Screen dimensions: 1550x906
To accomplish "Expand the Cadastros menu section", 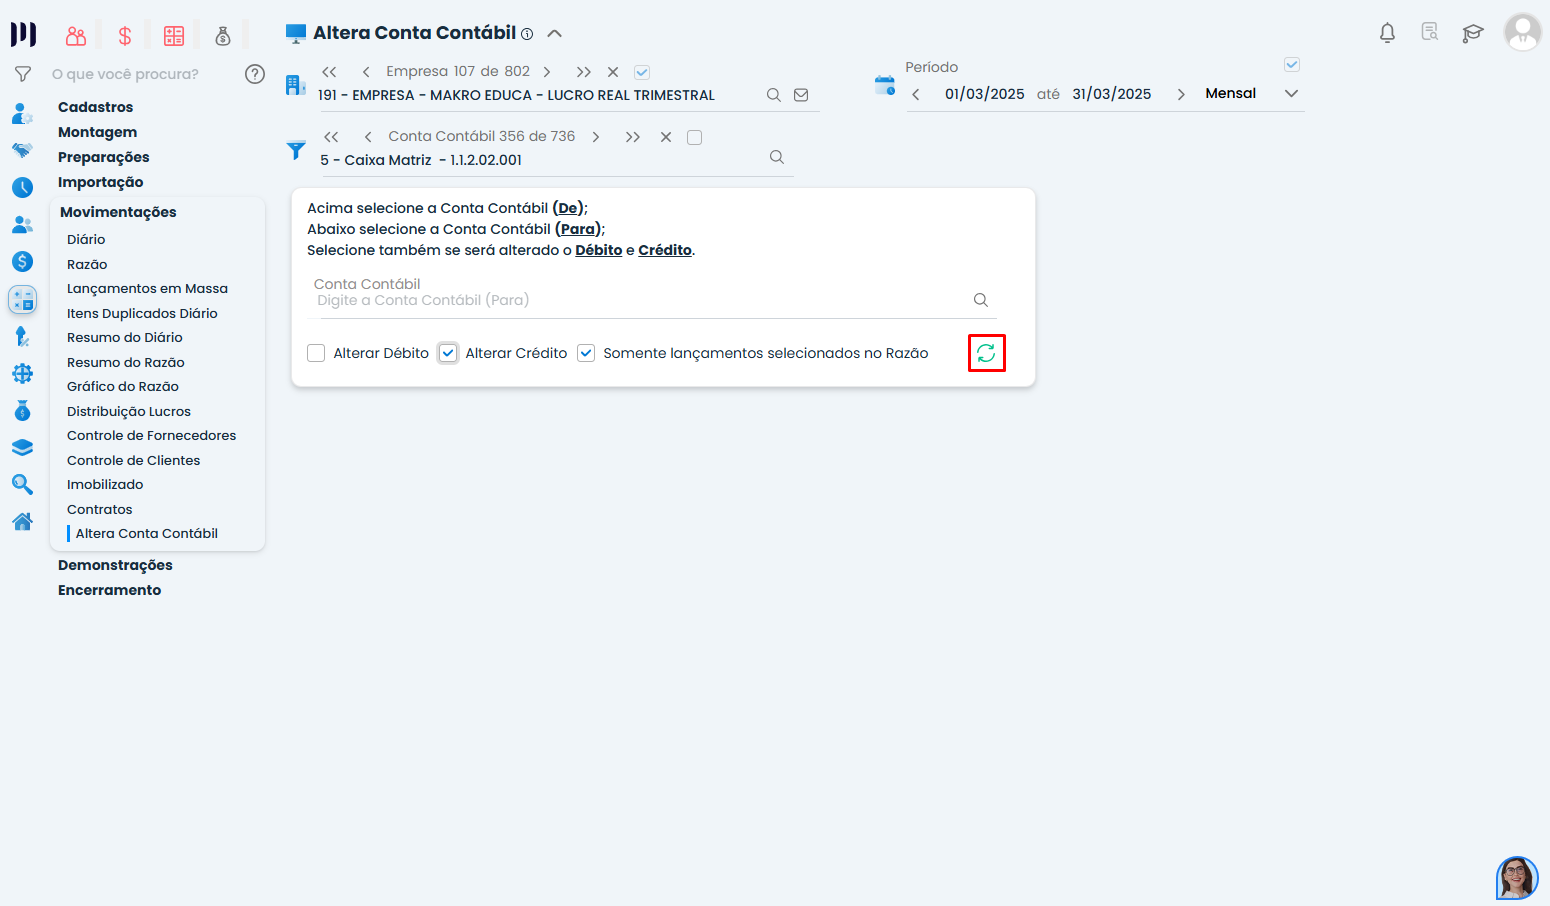I will coord(95,107).
